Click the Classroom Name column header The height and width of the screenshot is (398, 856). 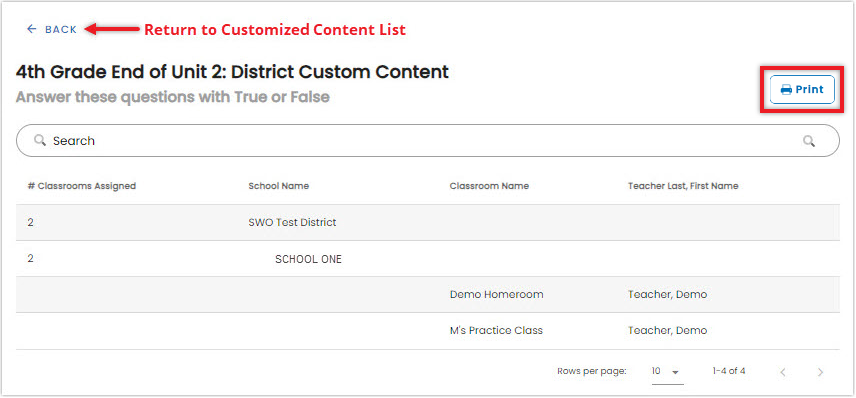tap(489, 186)
